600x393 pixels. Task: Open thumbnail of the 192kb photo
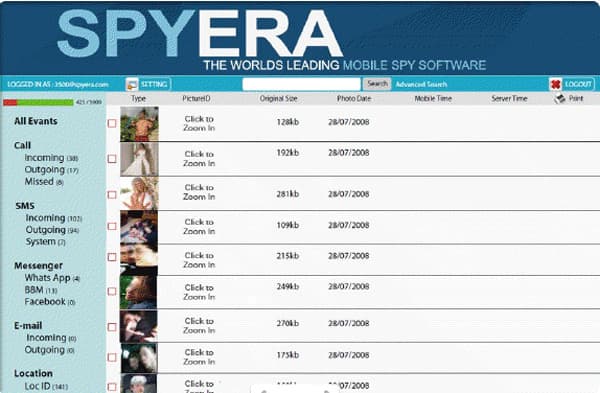(139, 159)
